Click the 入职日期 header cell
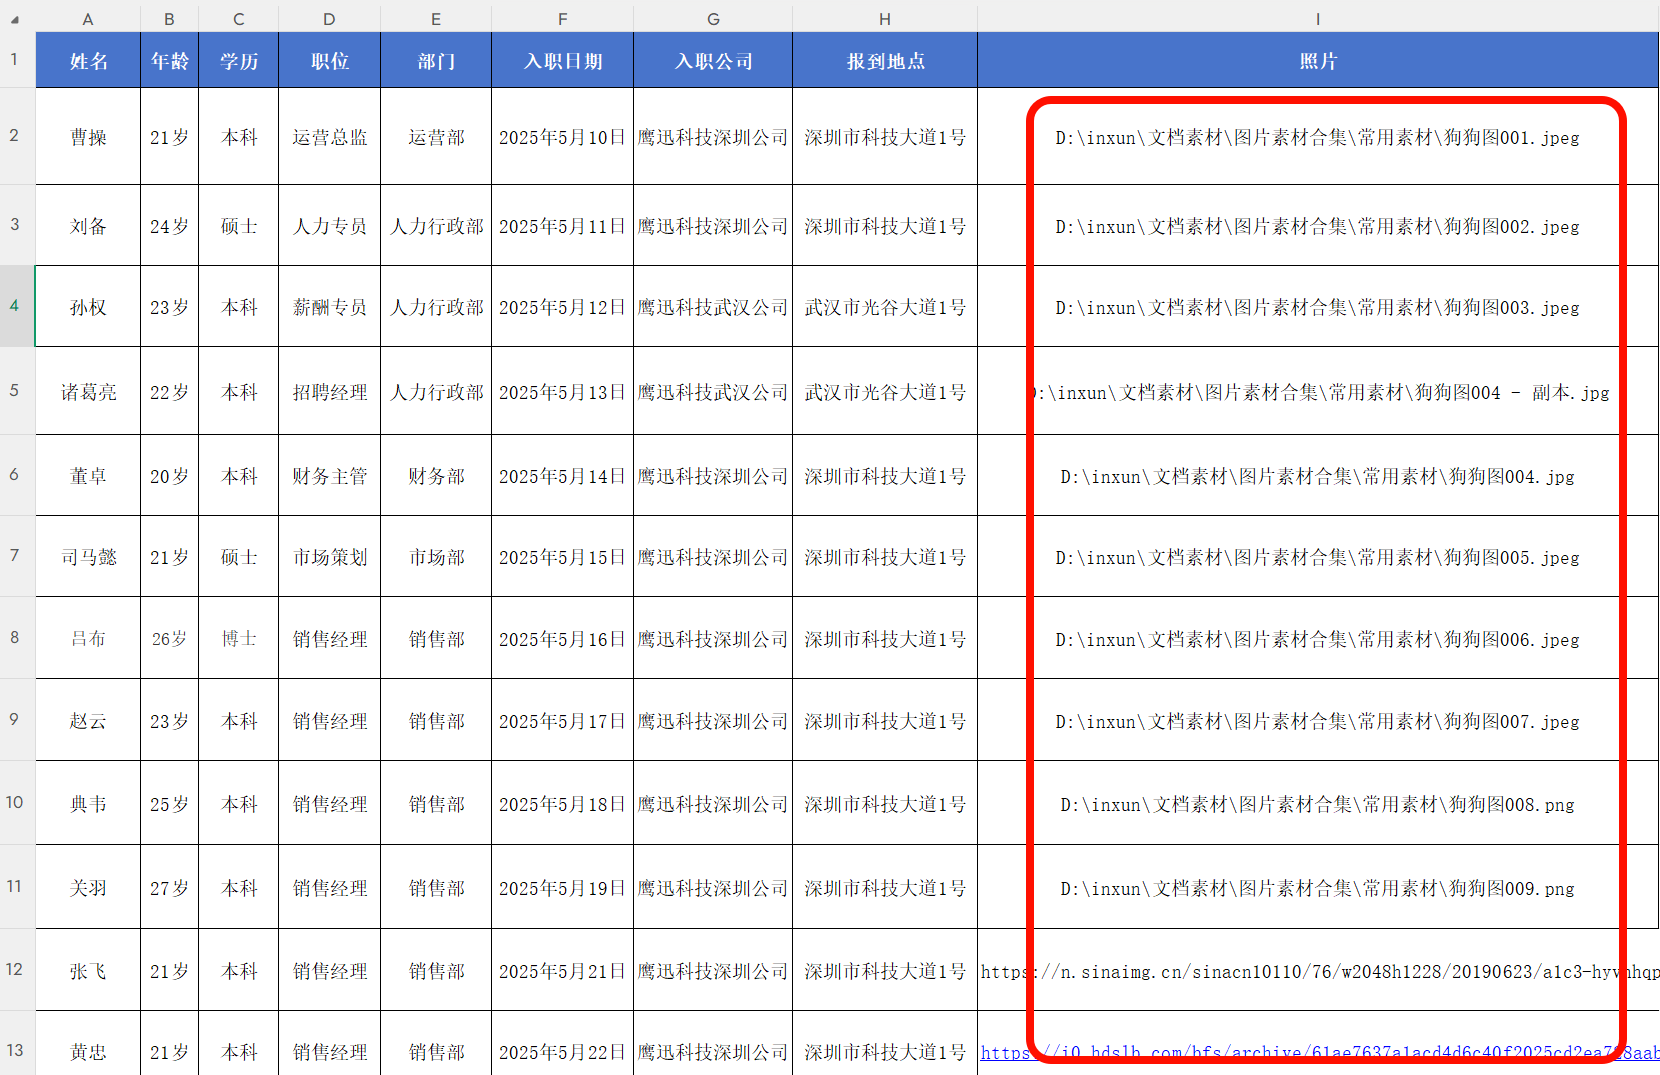The width and height of the screenshot is (1660, 1075). click(562, 61)
